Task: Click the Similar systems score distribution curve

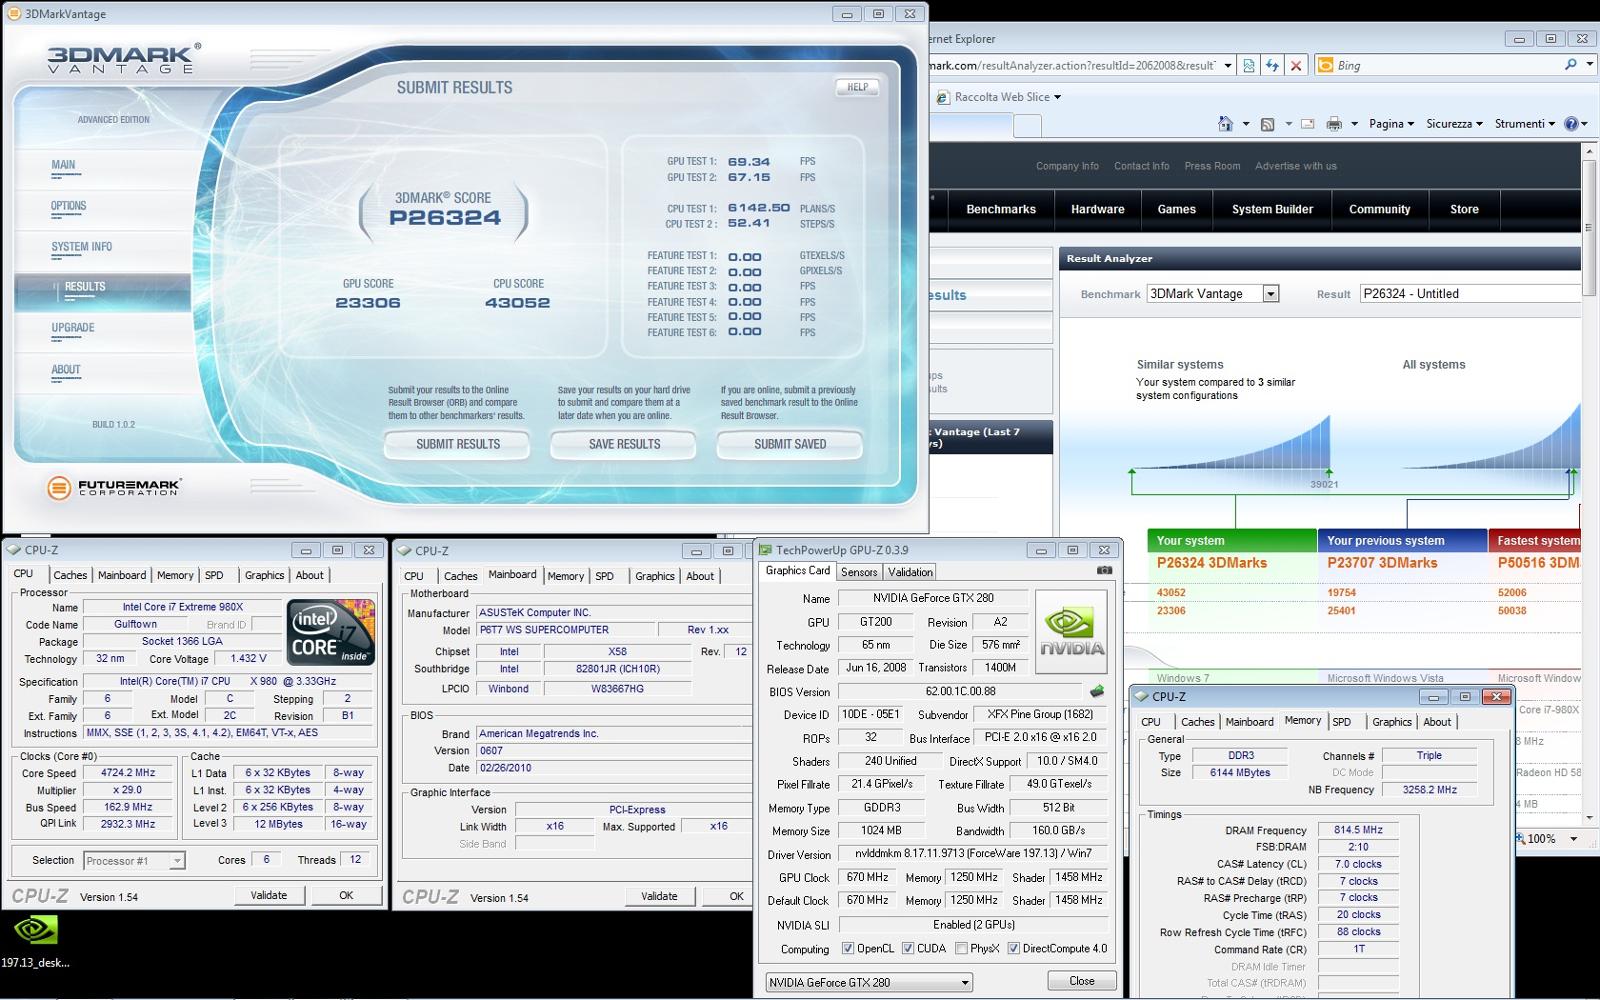Action: tap(1233, 443)
